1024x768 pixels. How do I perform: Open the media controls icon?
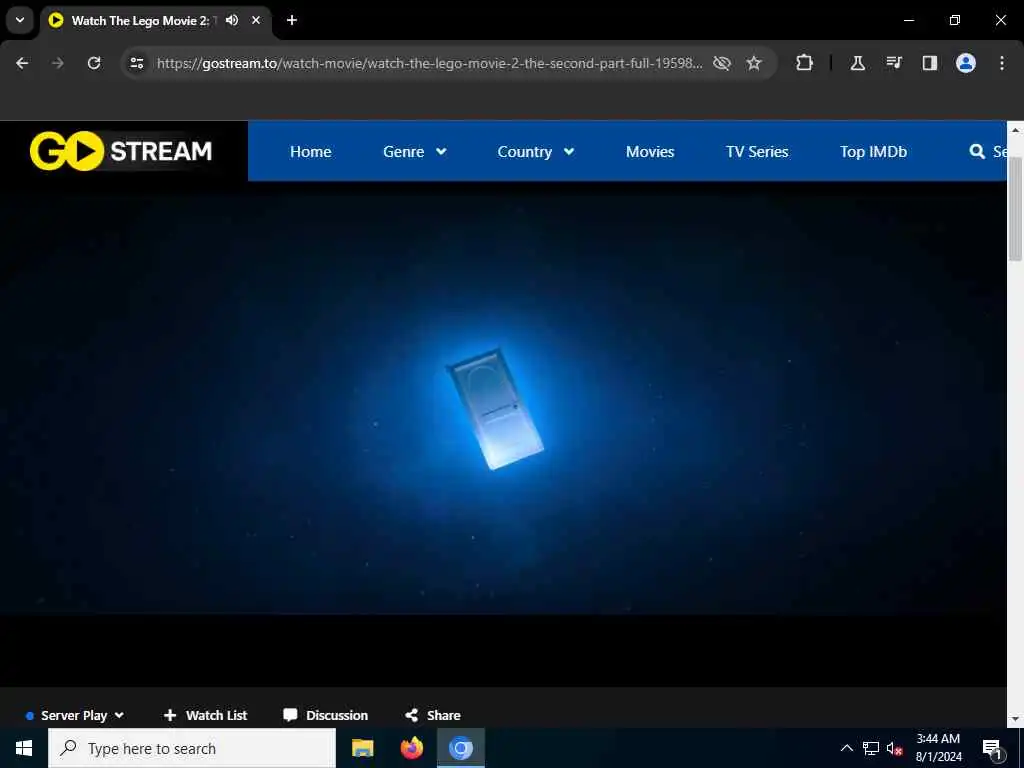pos(894,63)
